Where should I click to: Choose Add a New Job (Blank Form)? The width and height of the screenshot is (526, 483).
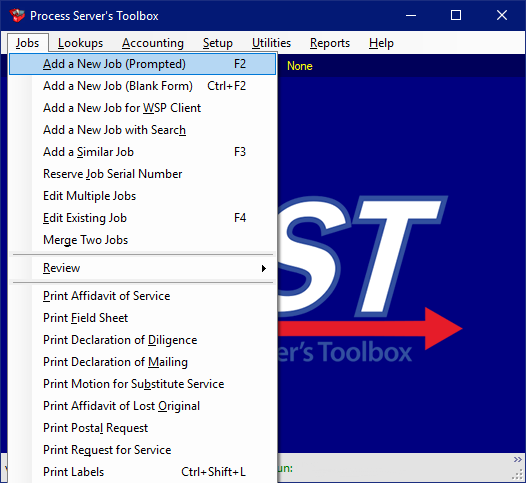point(143,86)
